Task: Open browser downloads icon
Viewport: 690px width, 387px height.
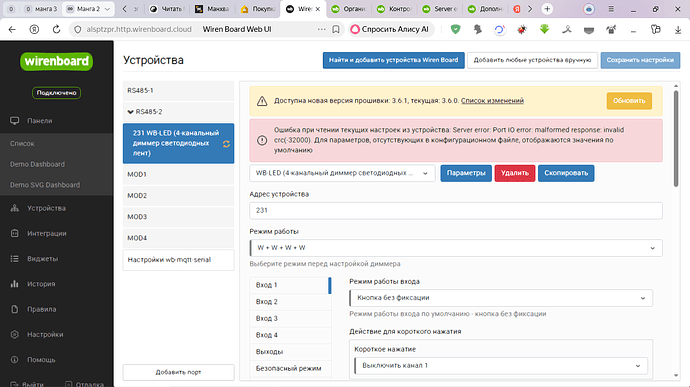Action: (678, 29)
